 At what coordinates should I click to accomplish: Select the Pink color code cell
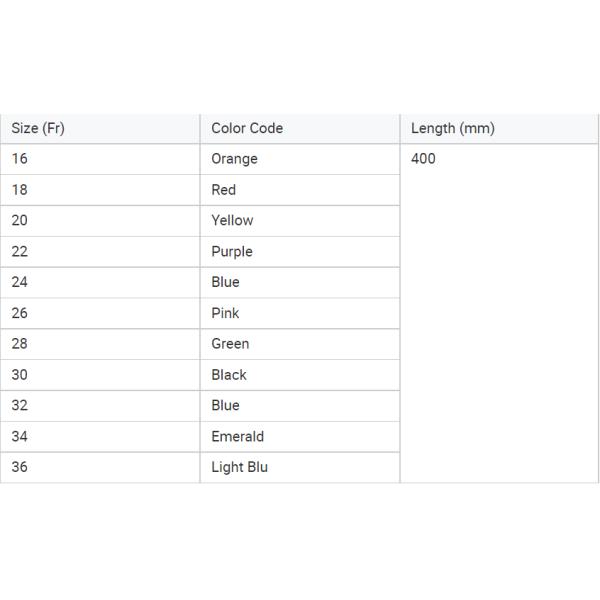(x=225, y=313)
